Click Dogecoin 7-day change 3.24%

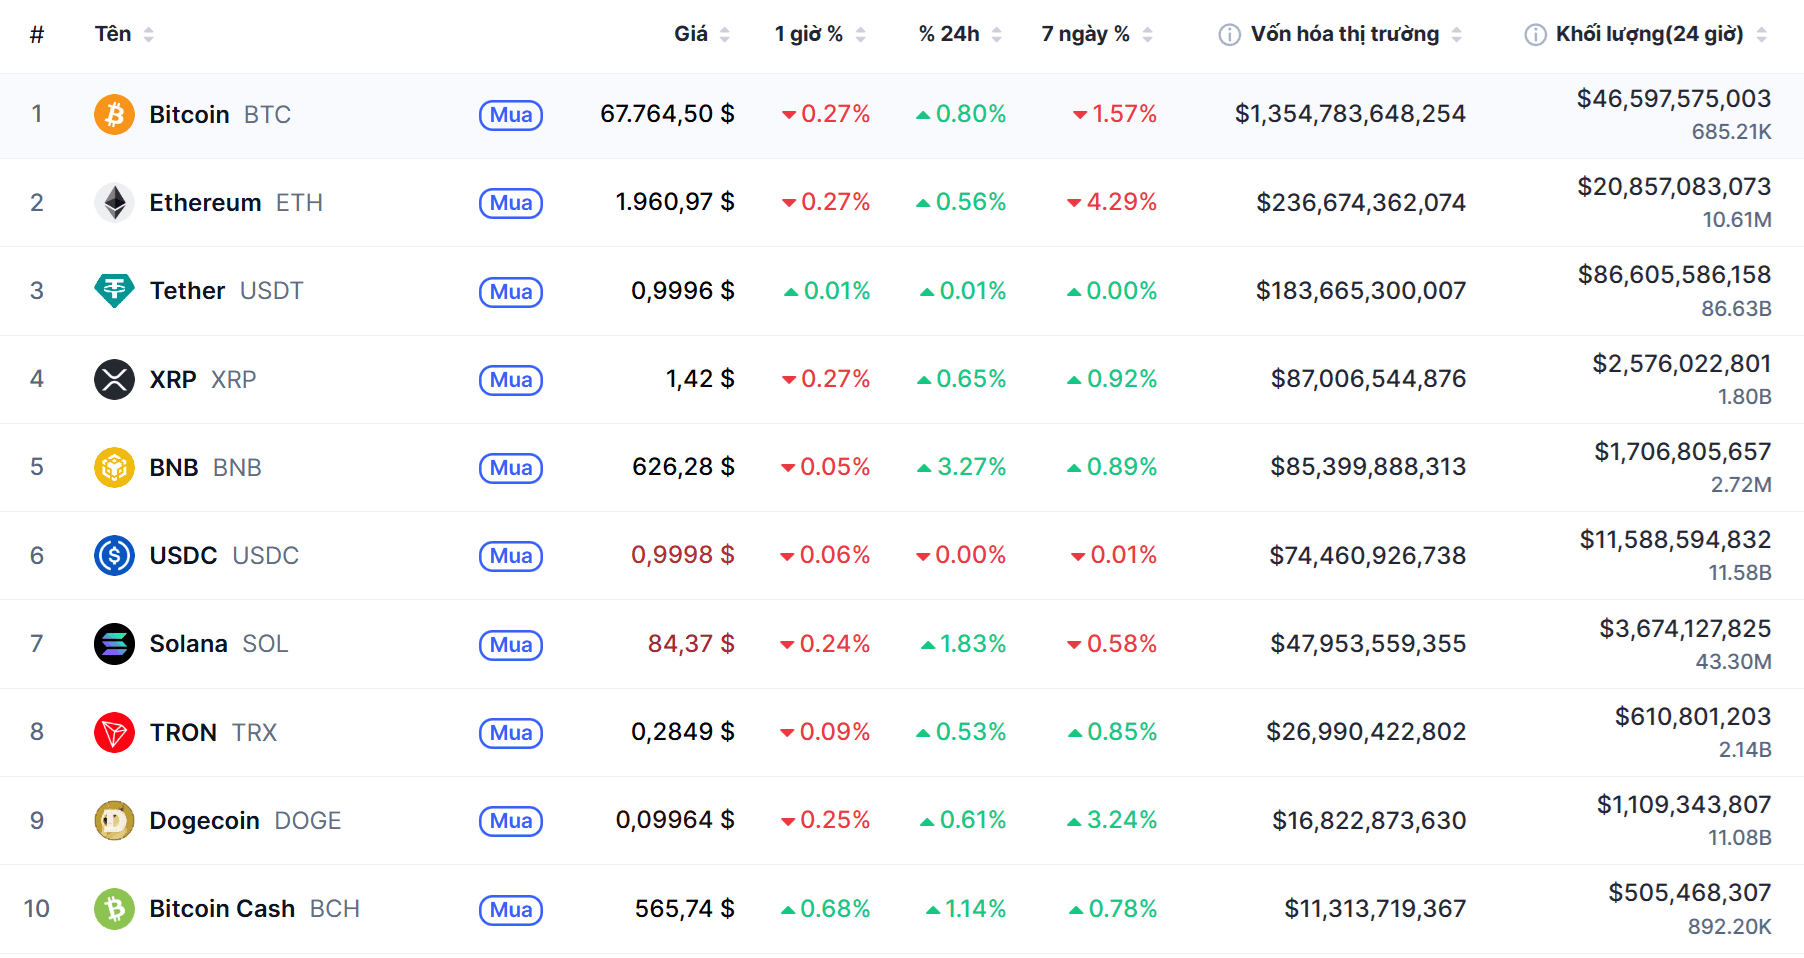click(x=1112, y=820)
